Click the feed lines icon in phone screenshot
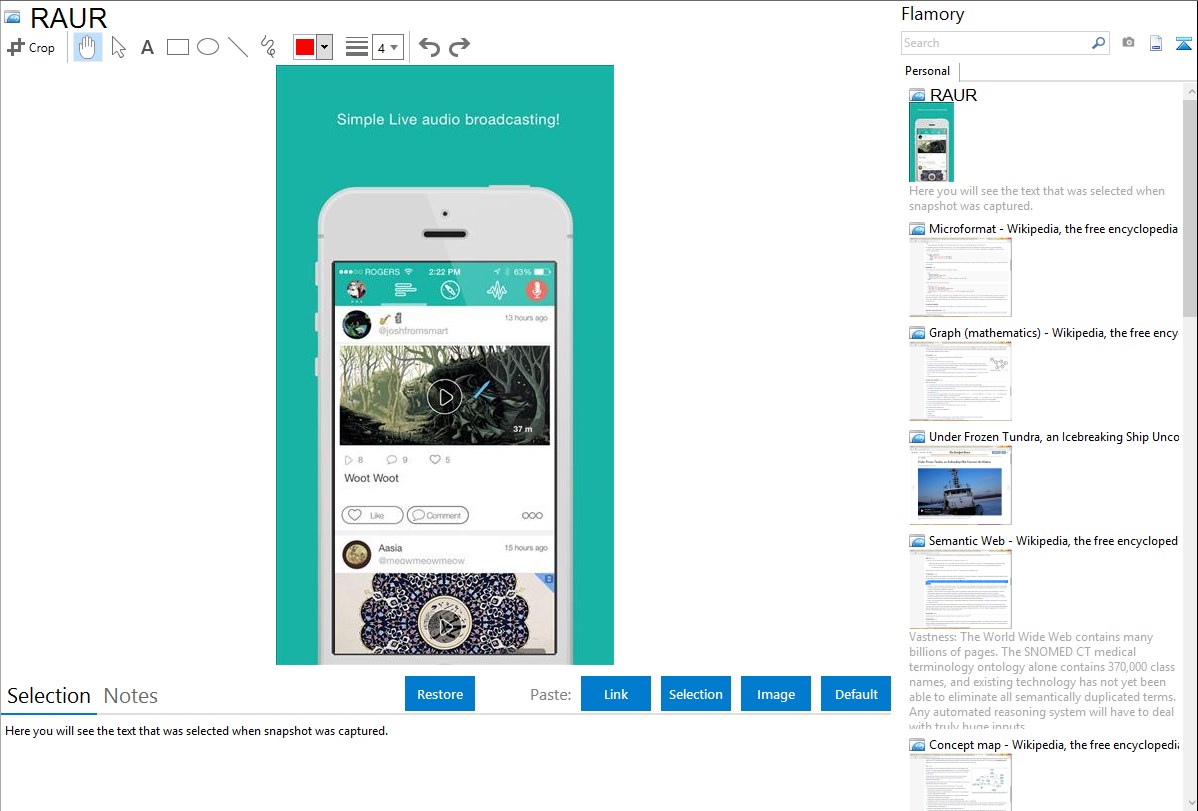The image size is (1198, 811). click(405, 290)
